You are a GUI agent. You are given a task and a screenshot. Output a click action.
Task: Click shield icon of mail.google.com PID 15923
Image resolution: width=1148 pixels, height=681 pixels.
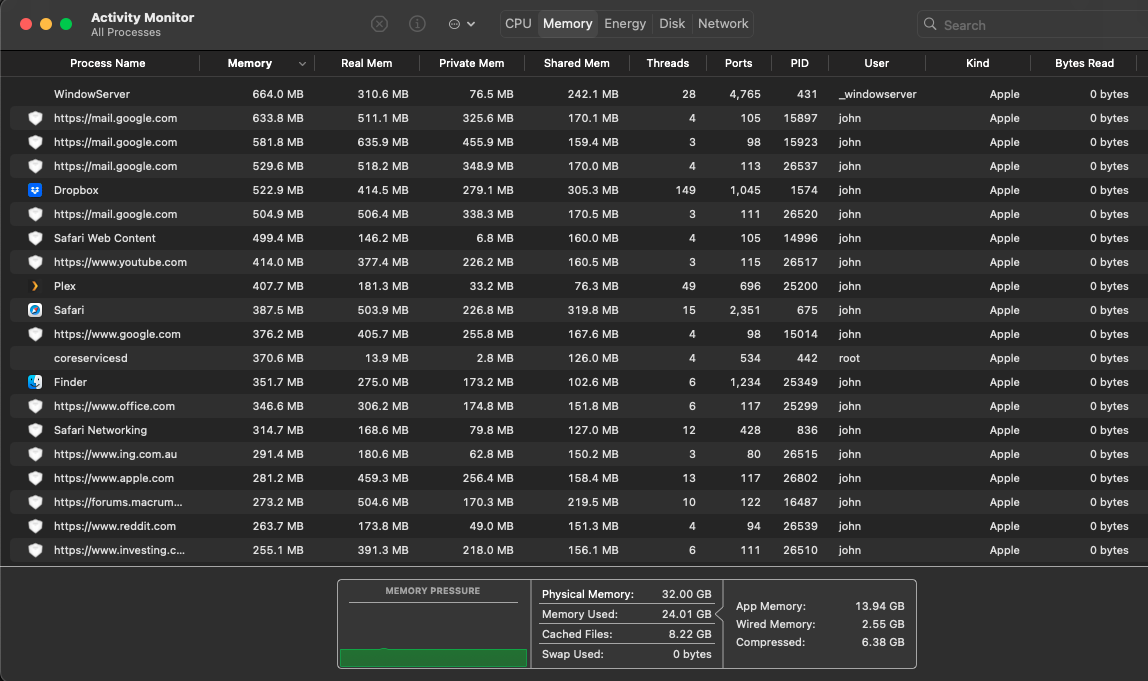pos(34,142)
